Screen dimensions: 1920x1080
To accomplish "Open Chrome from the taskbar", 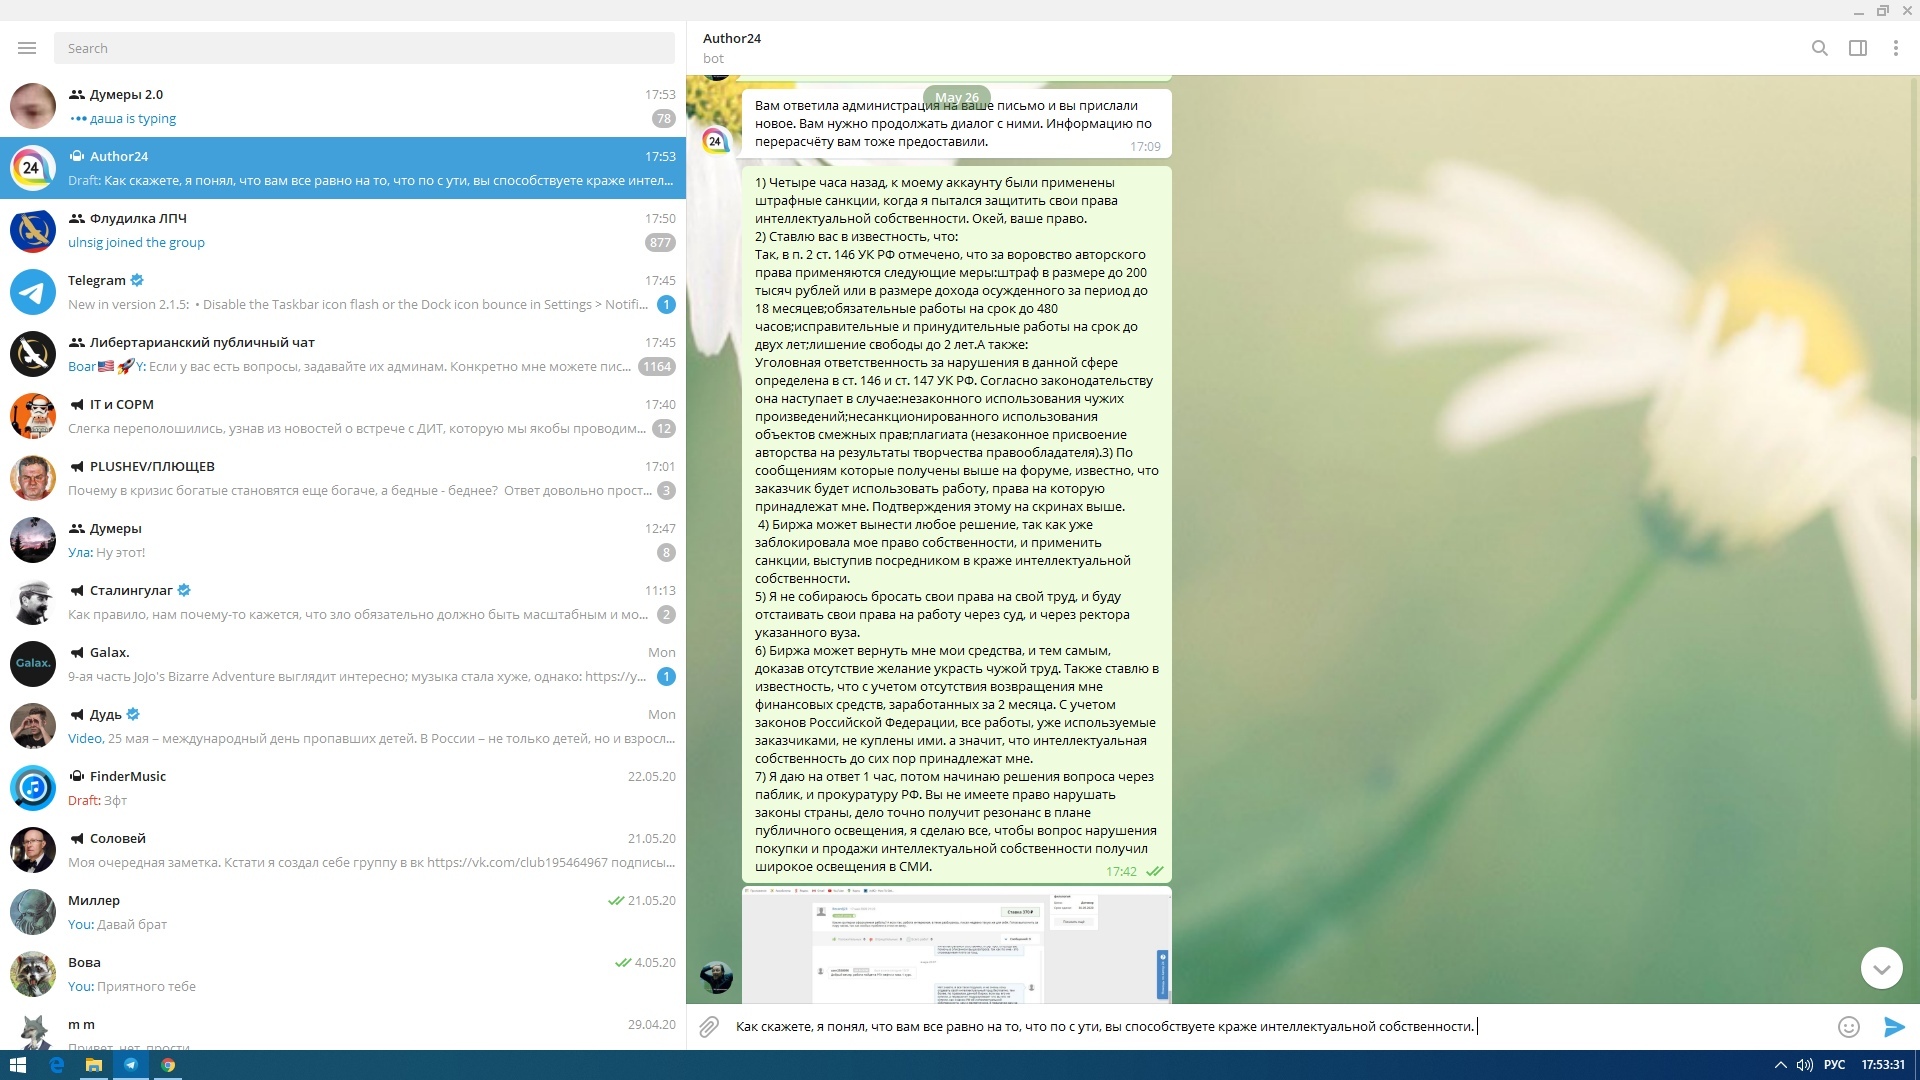I will 168,1065.
